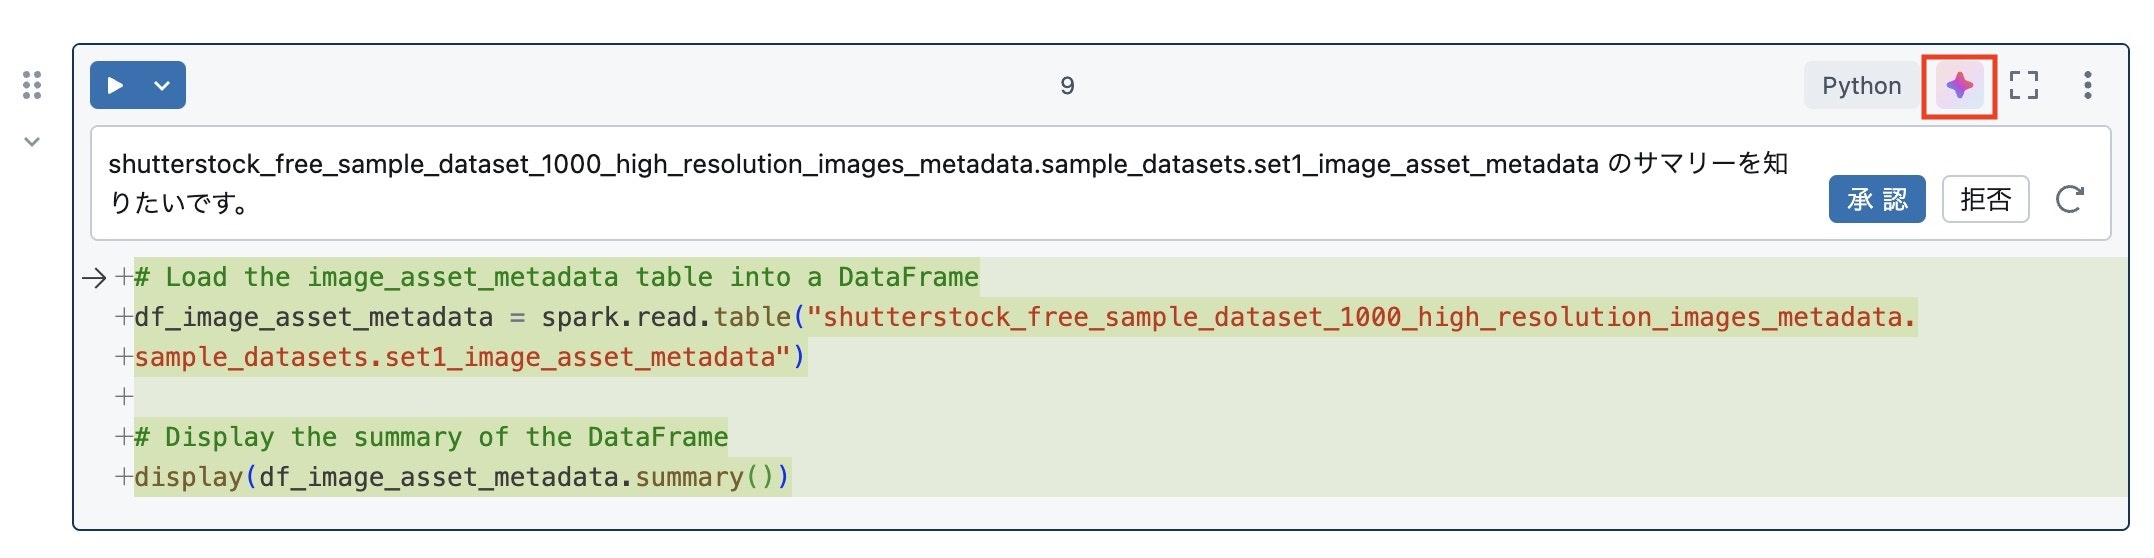Open the cell kebab menu

2087,86
